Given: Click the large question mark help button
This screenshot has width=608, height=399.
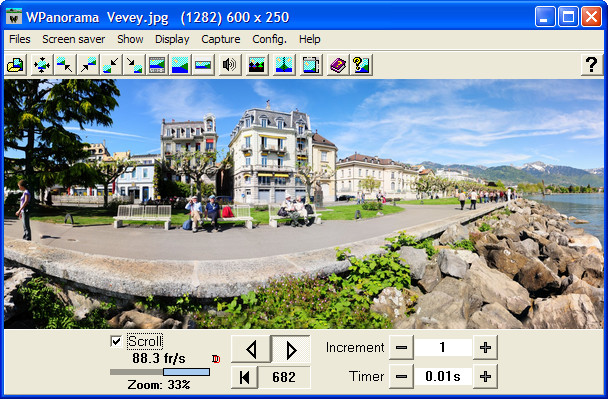Looking at the screenshot, I should point(592,65).
